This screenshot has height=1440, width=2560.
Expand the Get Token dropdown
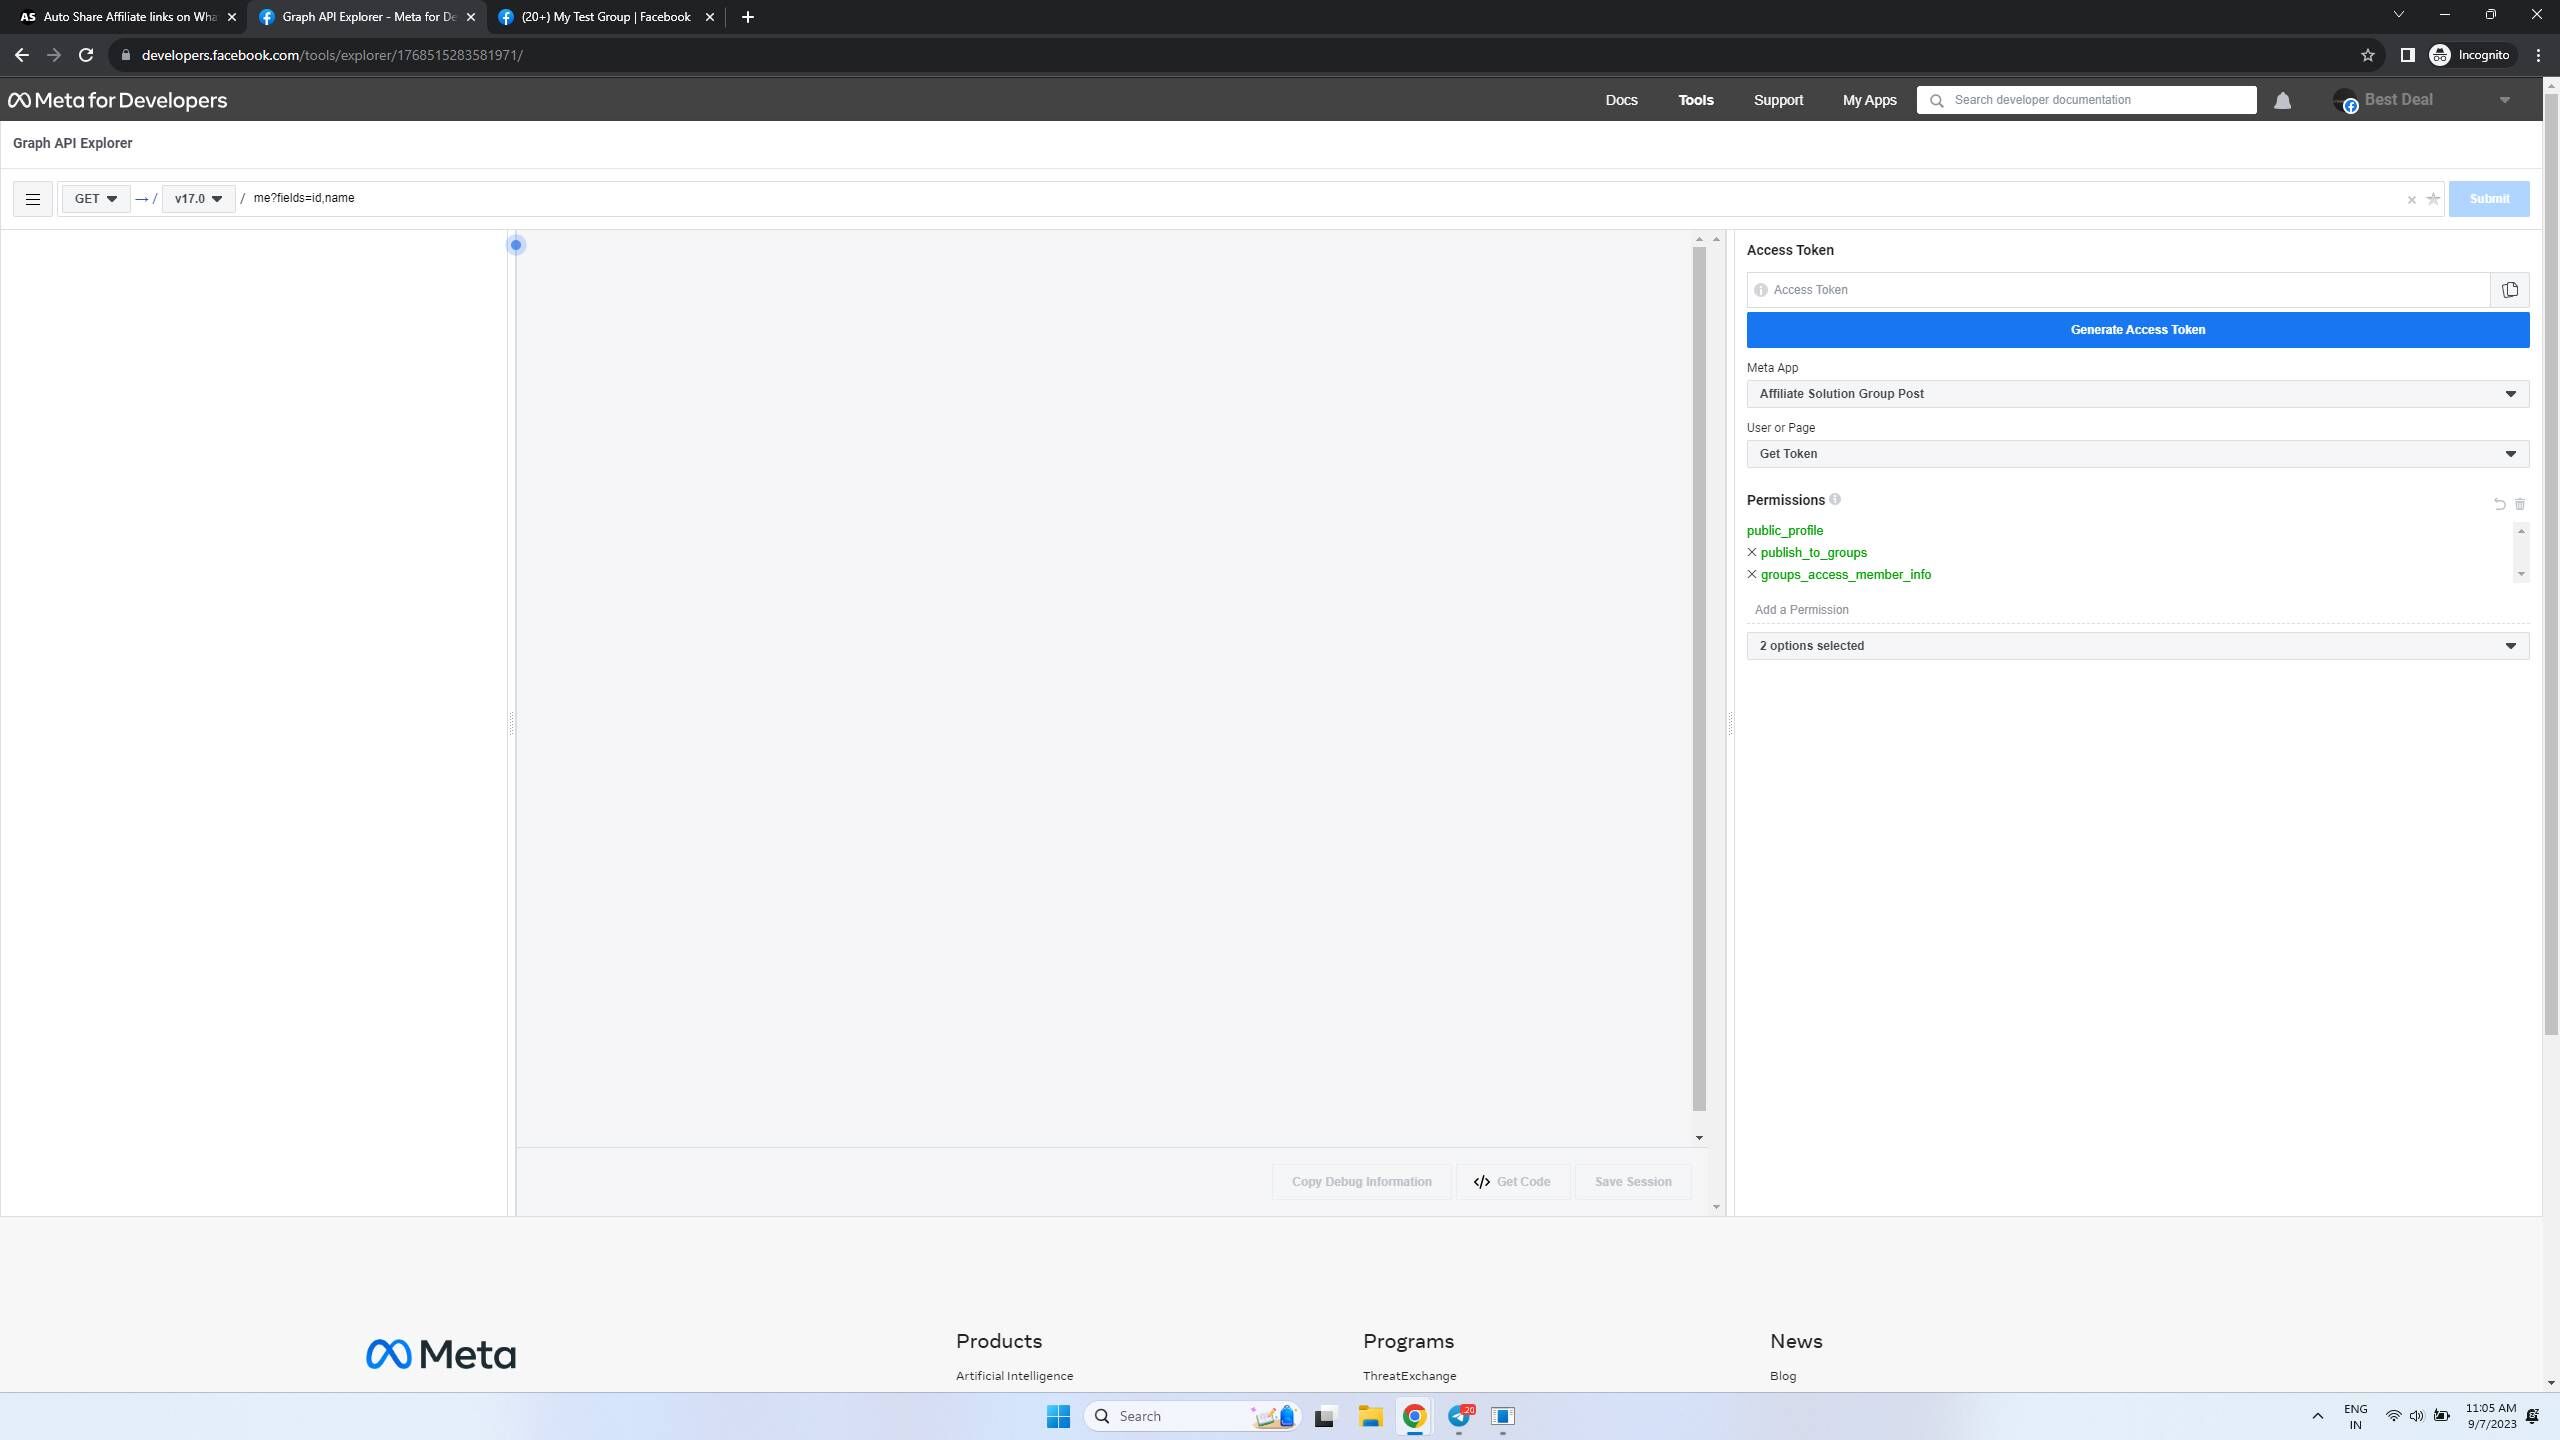click(2137, 454)
